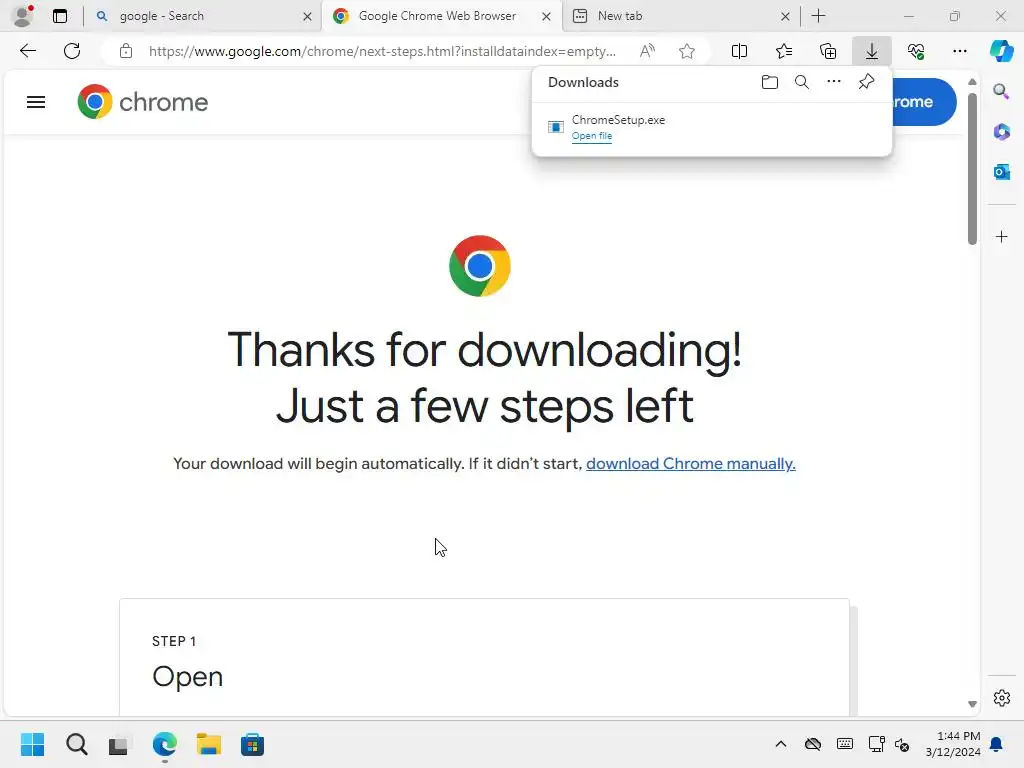Open File Explorer from taskbar
The image size is (1024, 768).
tap(209, 744)
